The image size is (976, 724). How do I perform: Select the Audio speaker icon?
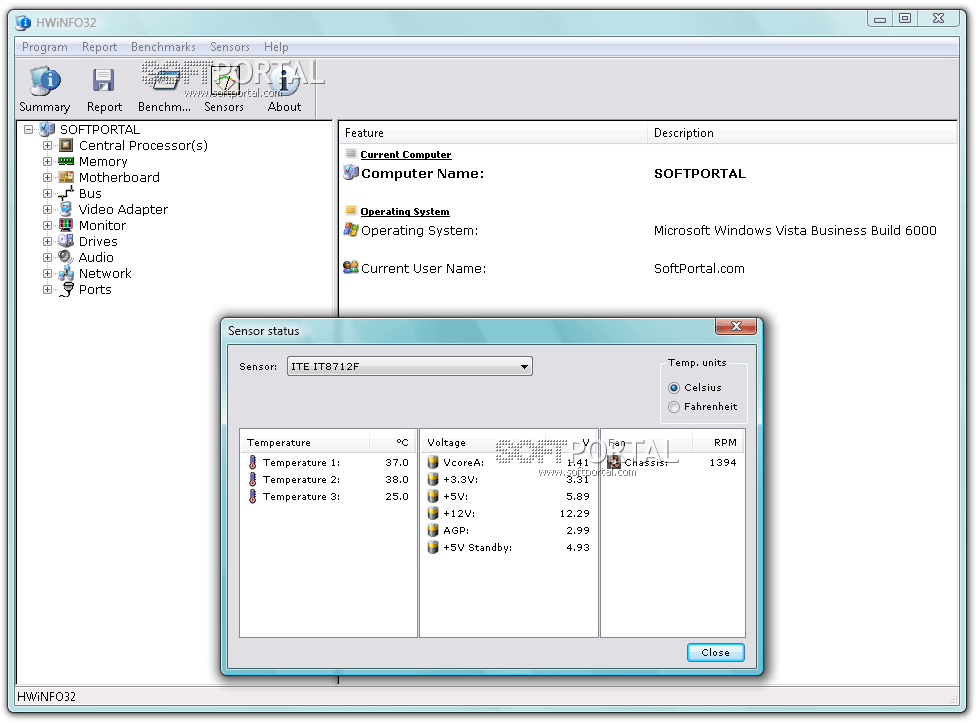(x=66, y=257)
